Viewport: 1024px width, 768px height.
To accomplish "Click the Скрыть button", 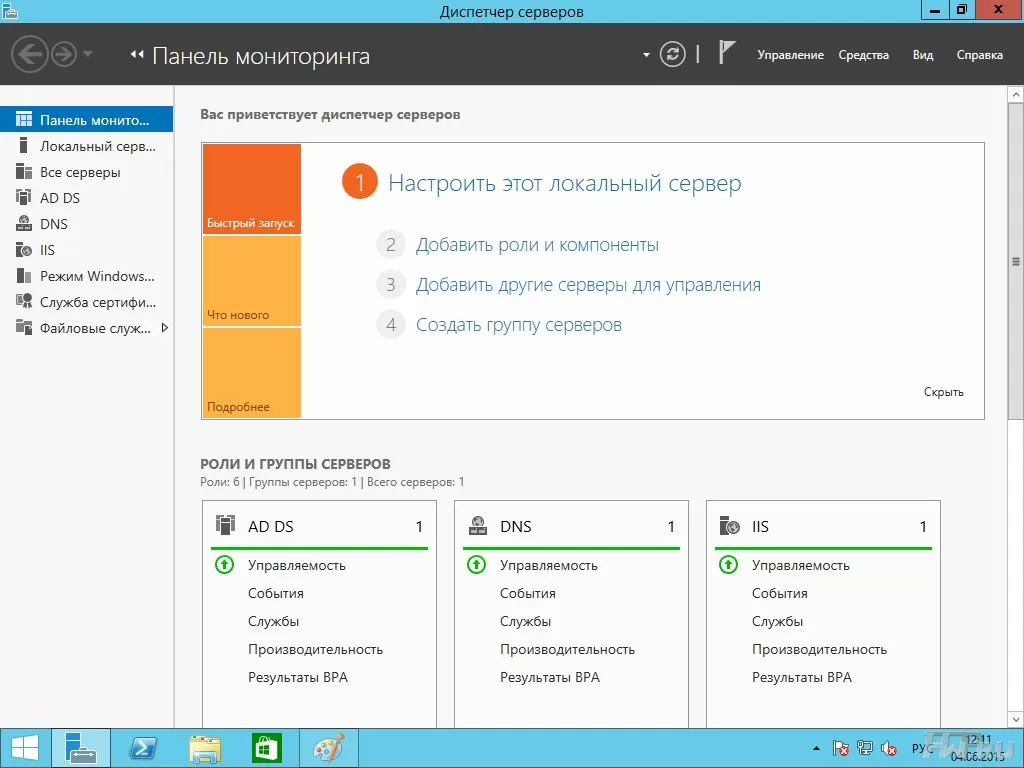I will (943, 392).
